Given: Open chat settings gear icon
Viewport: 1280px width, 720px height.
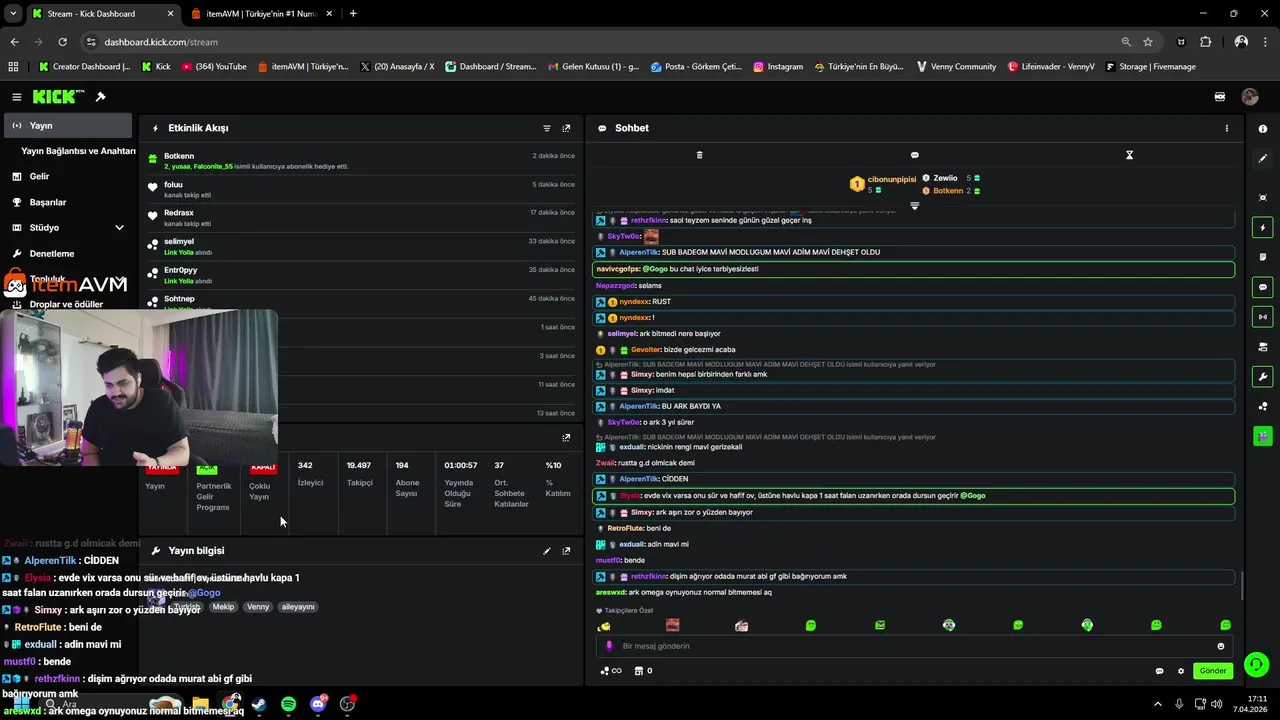Looking at the screenshot, I should 1180,671.
